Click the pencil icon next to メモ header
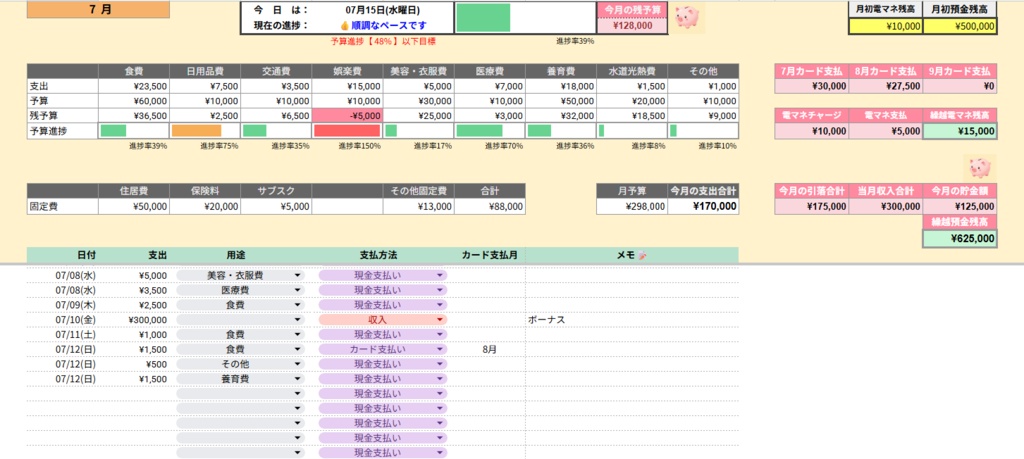The image size is (1024, 459). [641, 255]
